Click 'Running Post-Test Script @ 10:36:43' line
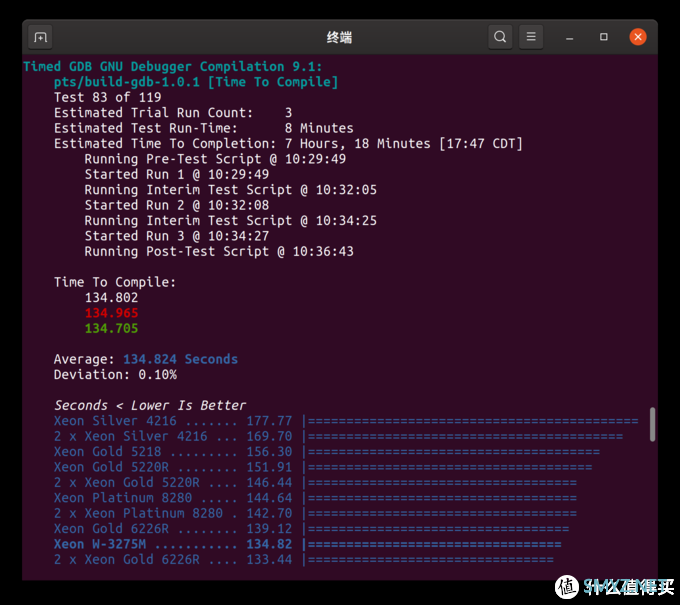 [219, 252]
